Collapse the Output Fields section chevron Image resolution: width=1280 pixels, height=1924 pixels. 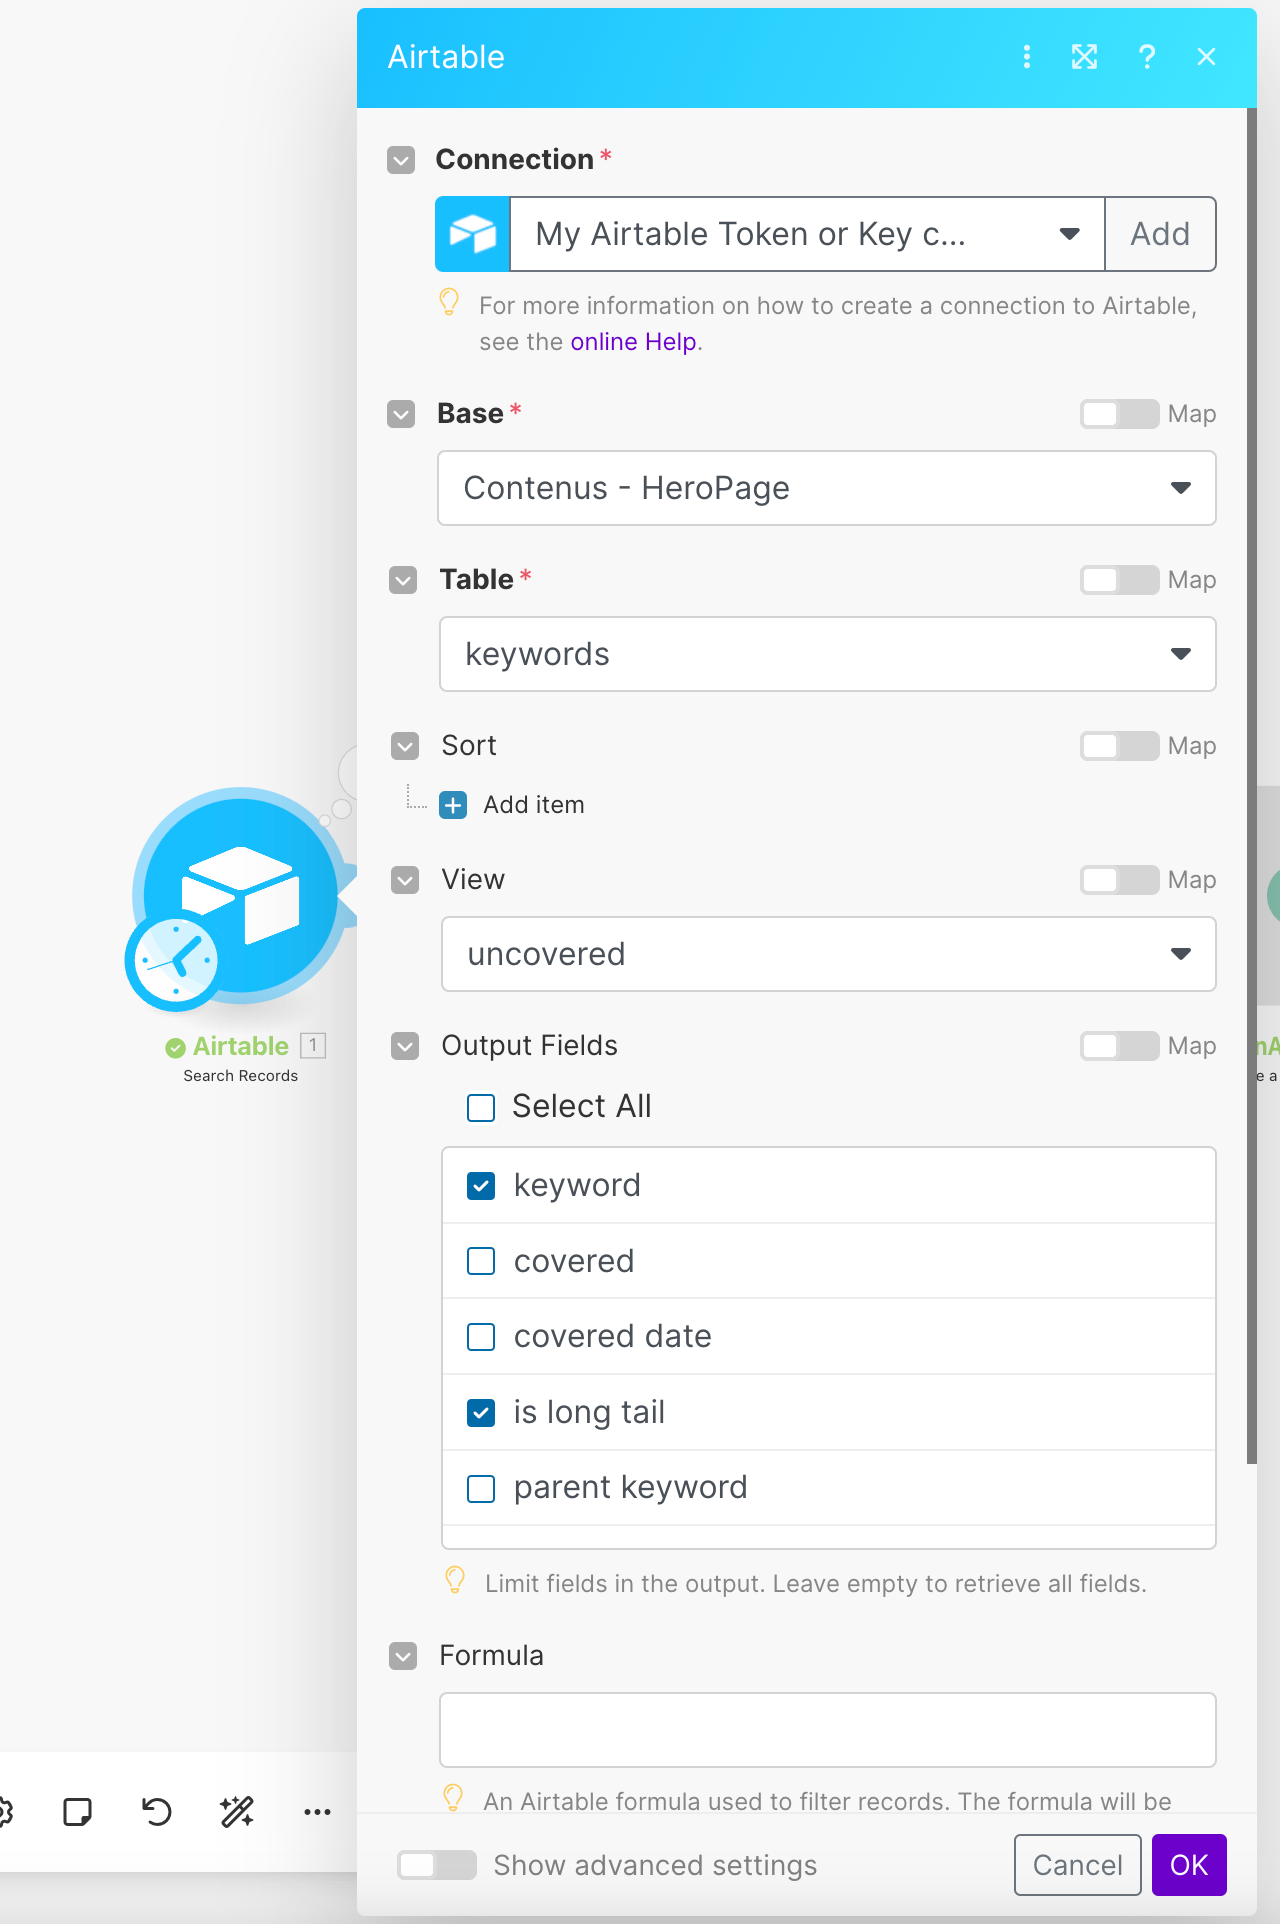(405, 1046)
